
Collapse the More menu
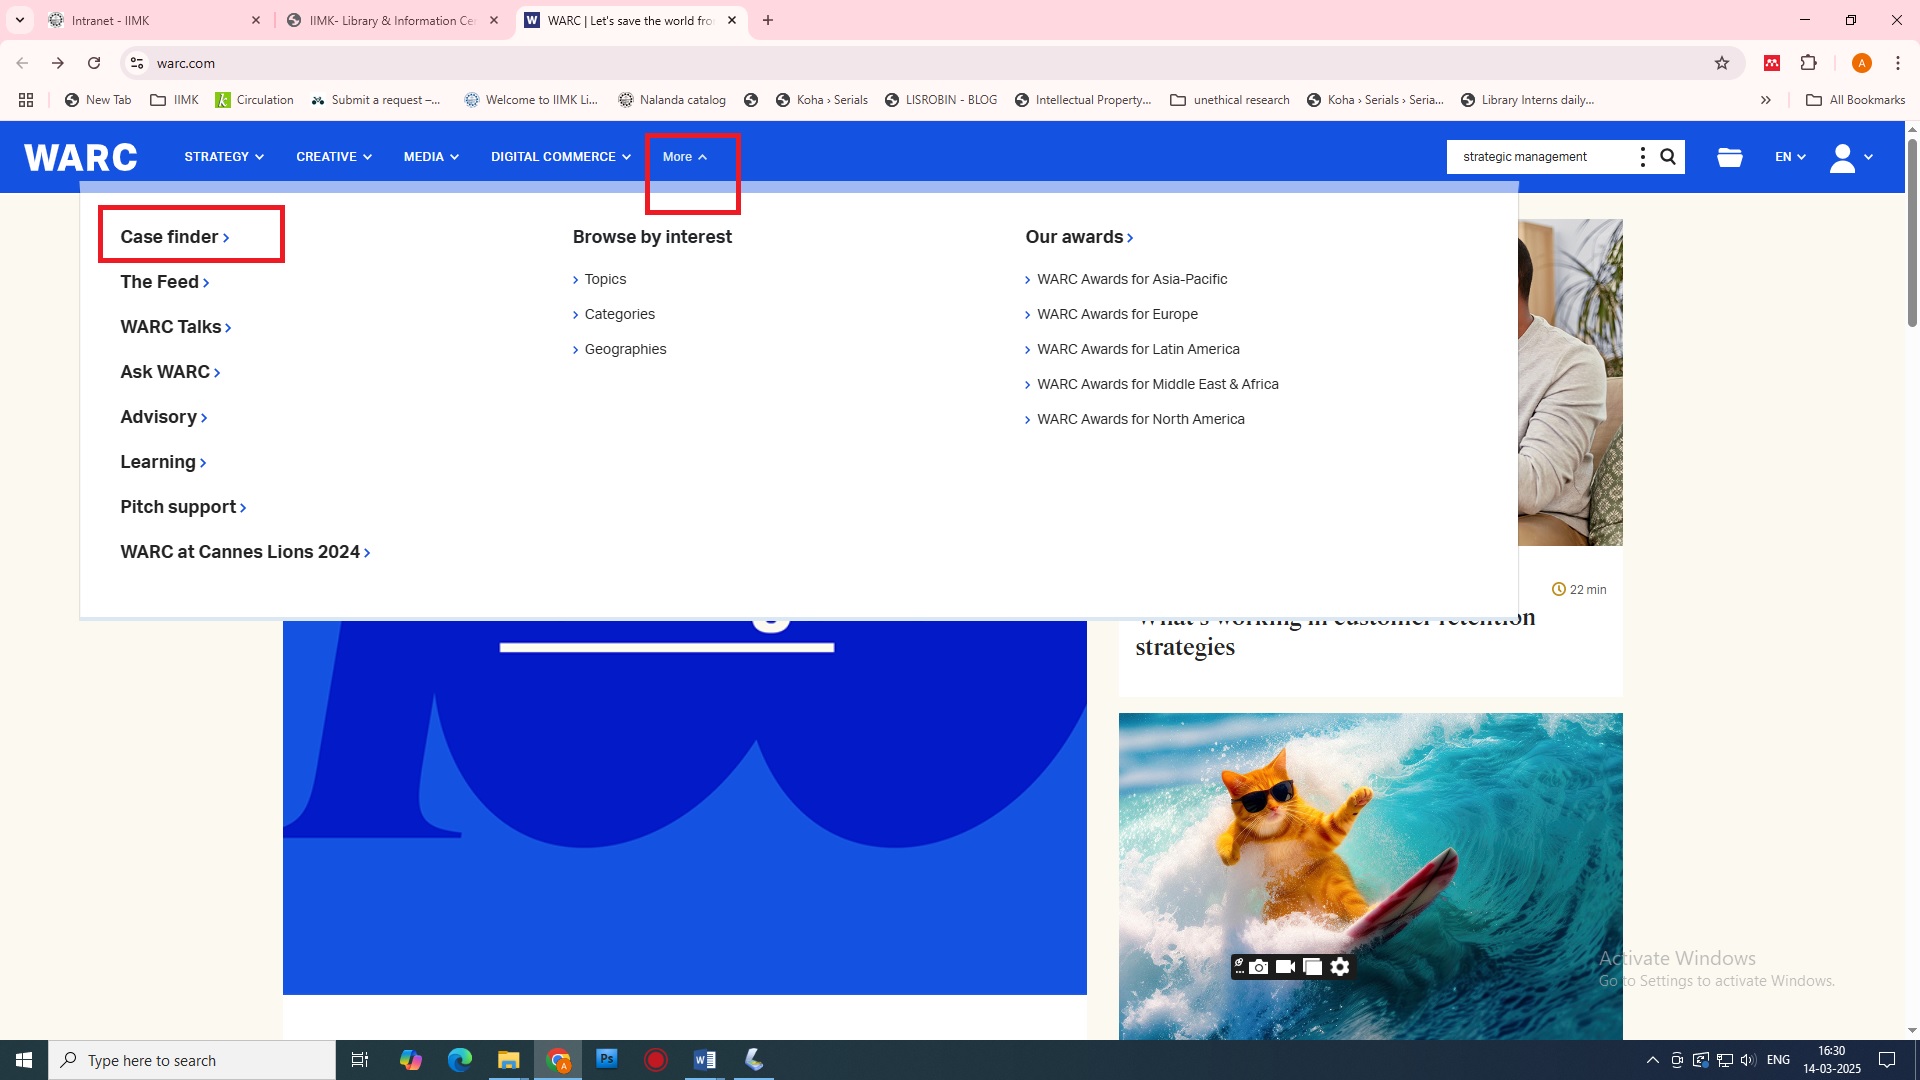click(x=685, y=157)
